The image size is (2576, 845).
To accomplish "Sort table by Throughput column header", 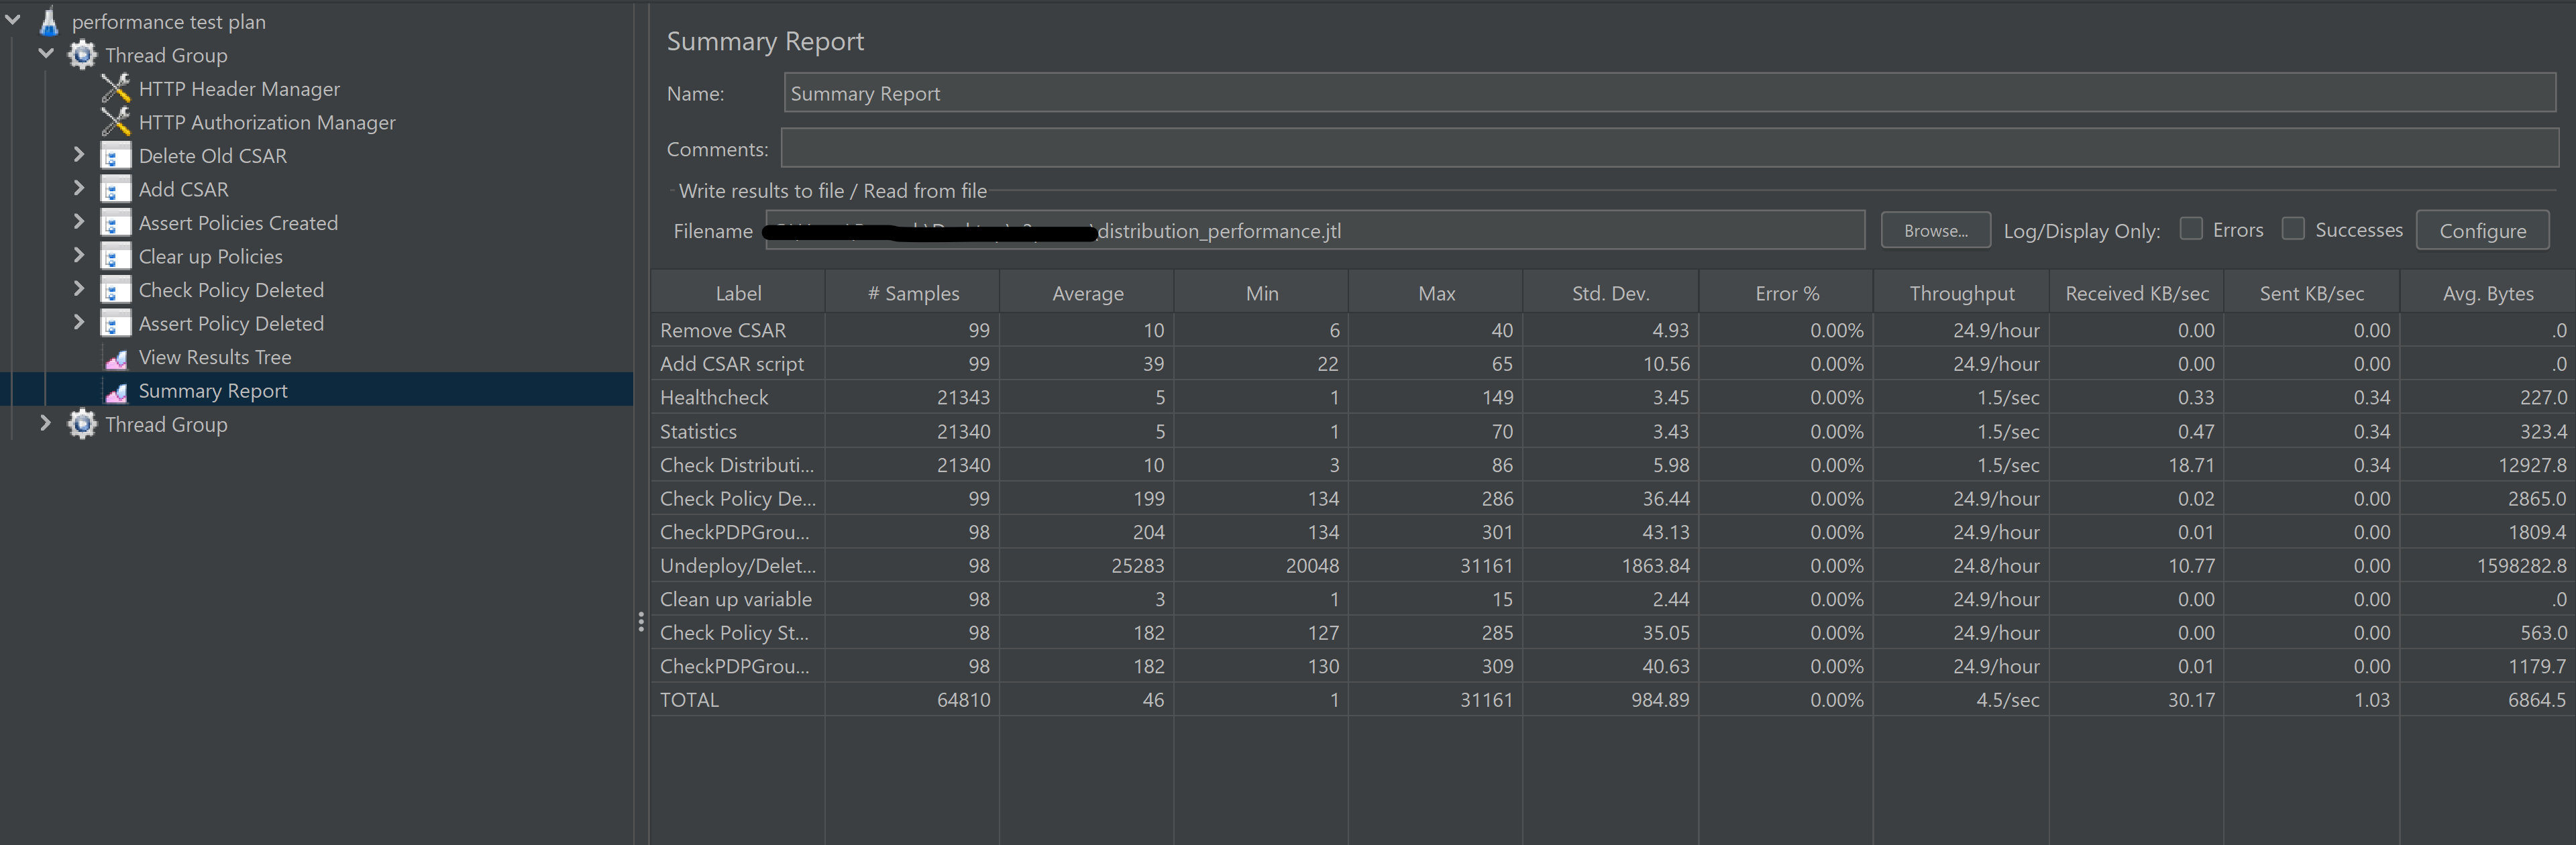I will [1961, 293].
